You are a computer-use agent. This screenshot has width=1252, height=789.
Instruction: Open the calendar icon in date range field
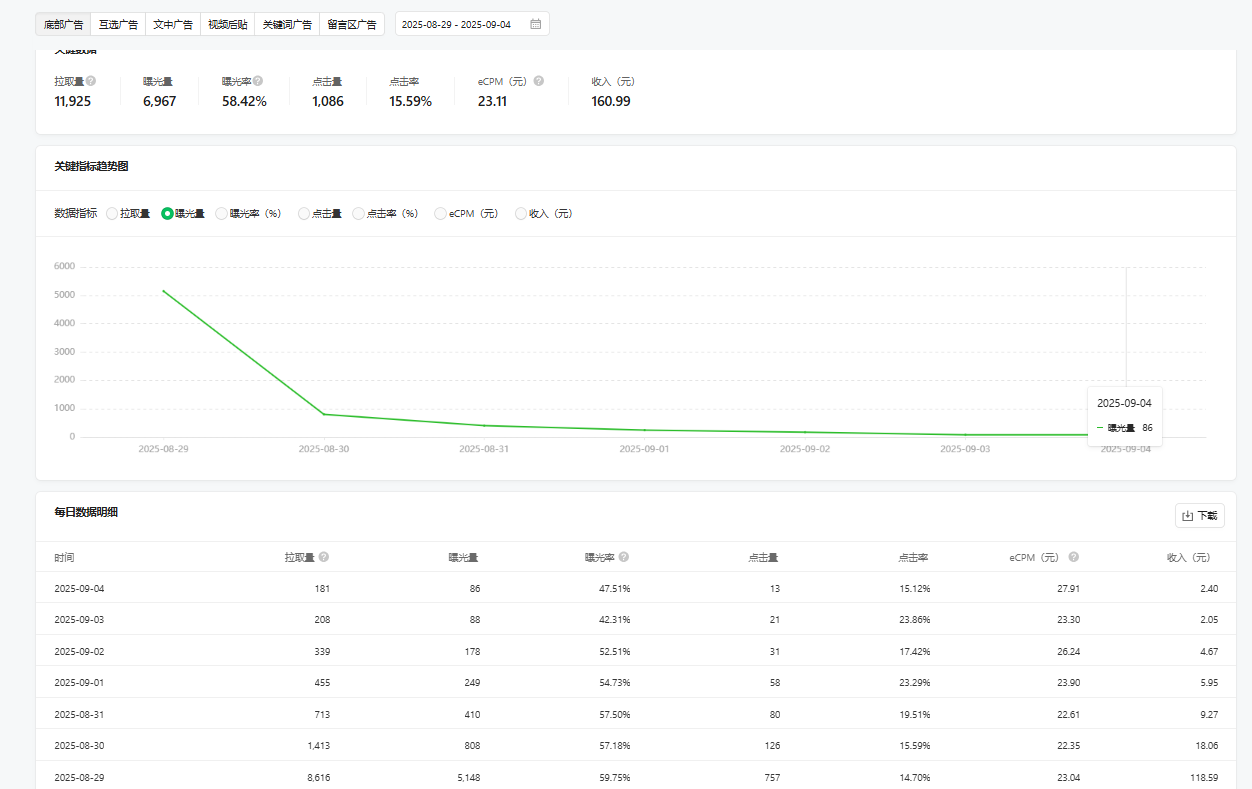[535, 24]
